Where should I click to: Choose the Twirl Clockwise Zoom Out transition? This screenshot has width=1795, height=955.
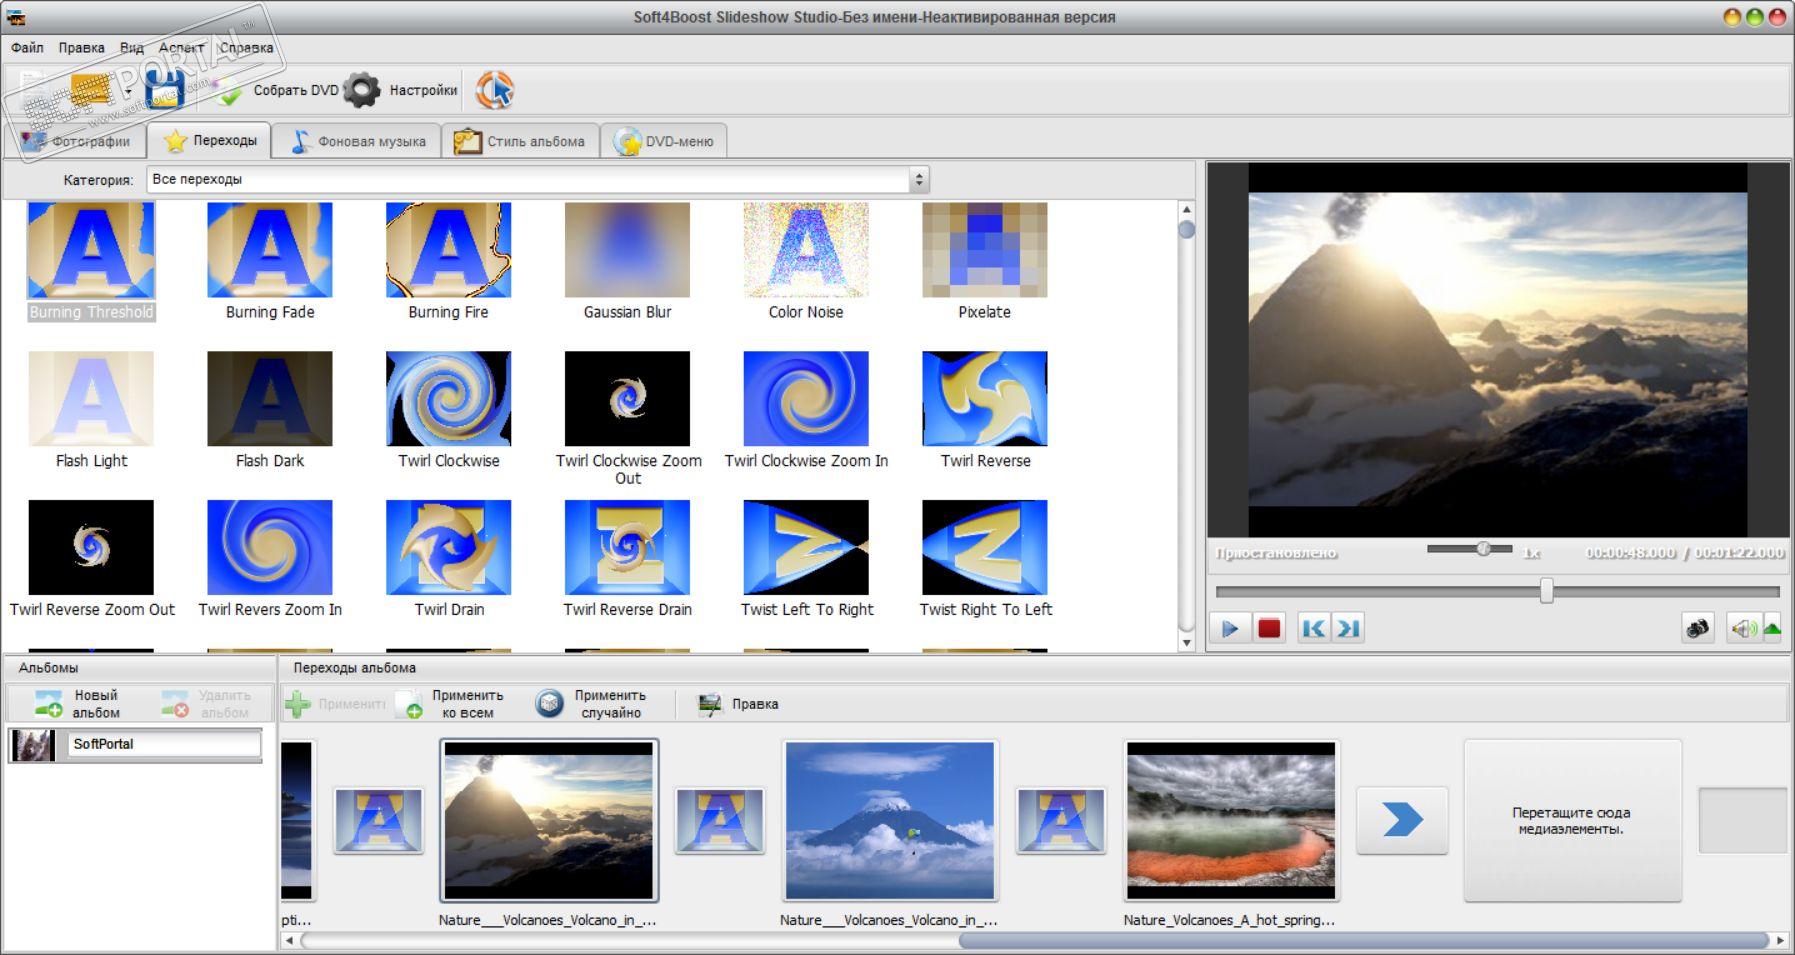pos(628,419)
